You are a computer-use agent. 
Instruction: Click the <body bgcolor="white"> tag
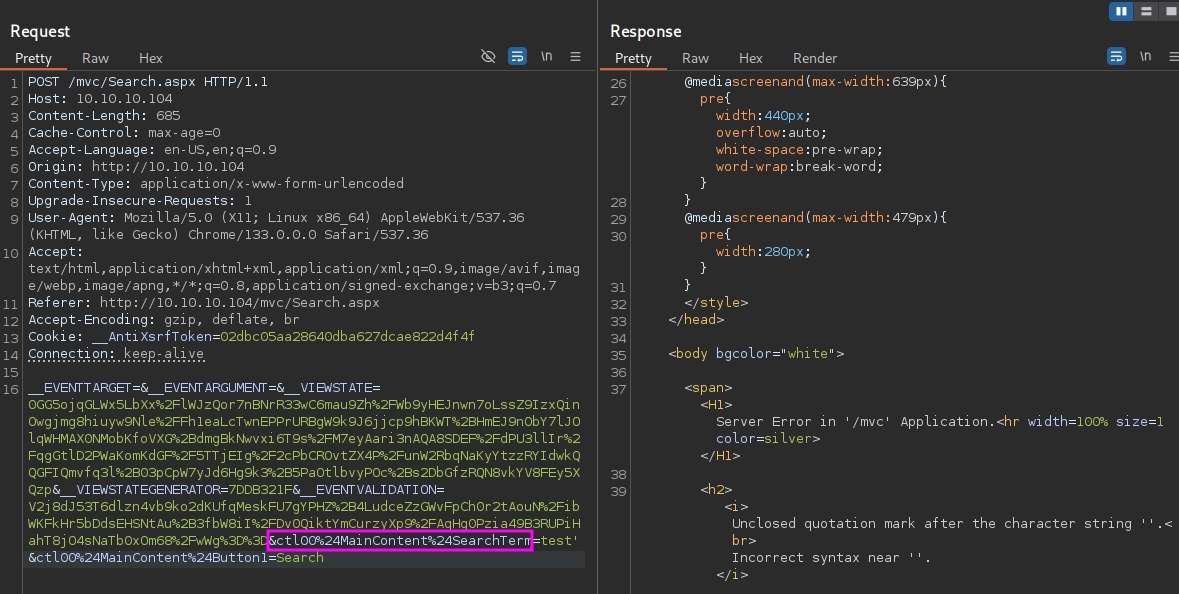pos(756,353)
